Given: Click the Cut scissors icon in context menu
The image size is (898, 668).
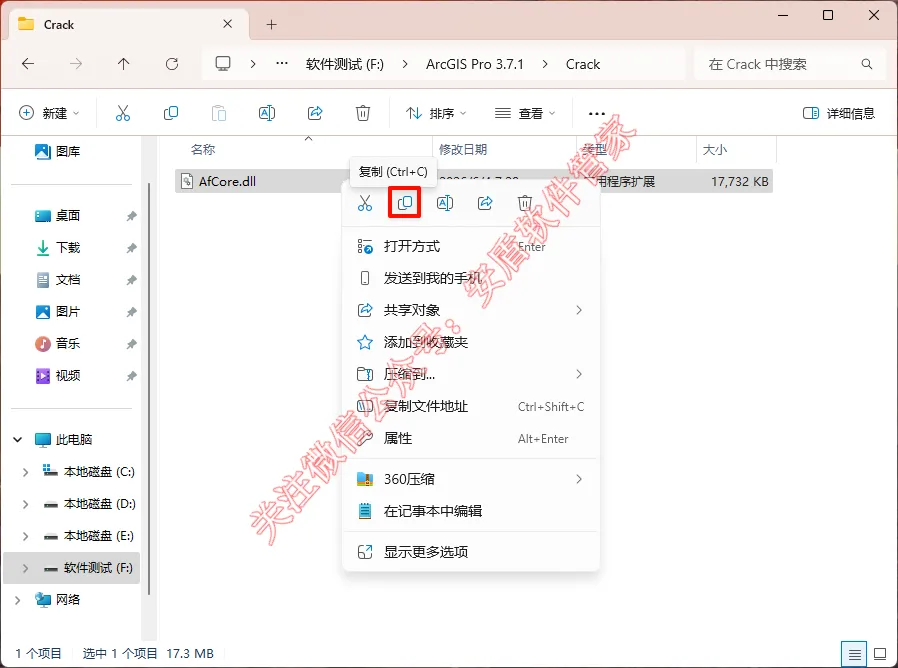Looking at the screenshot, I should 365,202.
